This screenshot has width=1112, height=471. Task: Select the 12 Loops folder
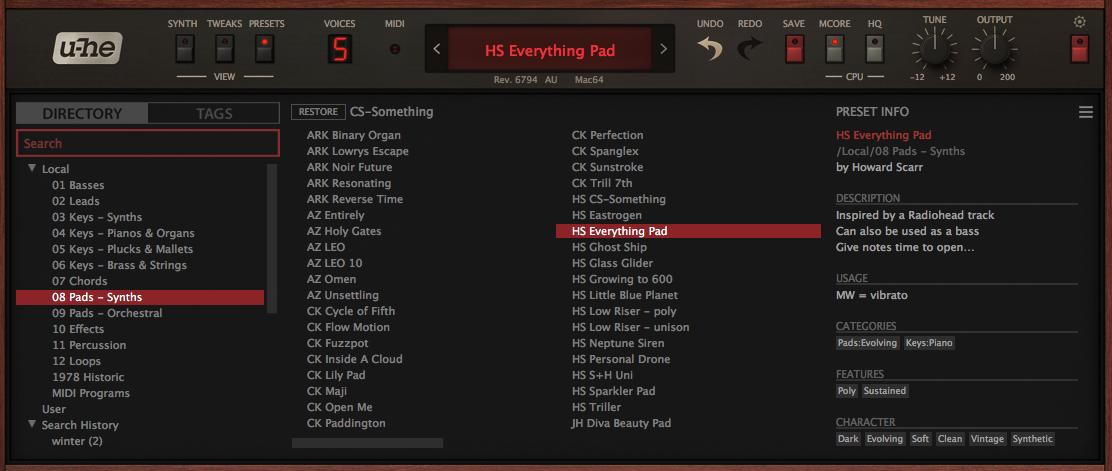pos(77,361)
